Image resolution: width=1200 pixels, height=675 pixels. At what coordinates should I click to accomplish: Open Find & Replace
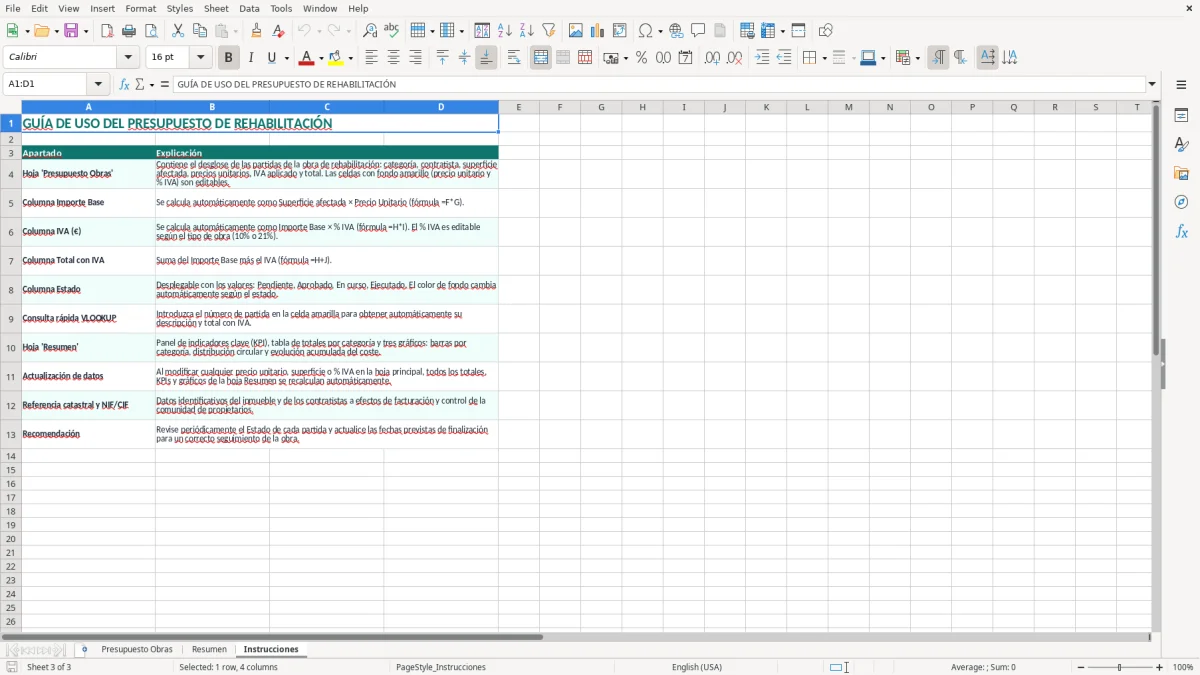tap(370, 31)
